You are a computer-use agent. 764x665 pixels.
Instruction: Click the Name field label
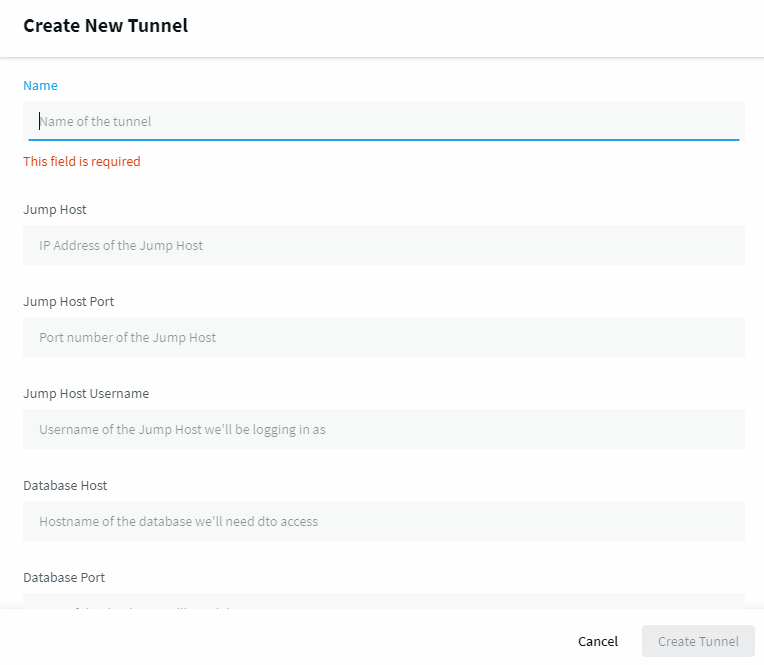tap(40, 86)
